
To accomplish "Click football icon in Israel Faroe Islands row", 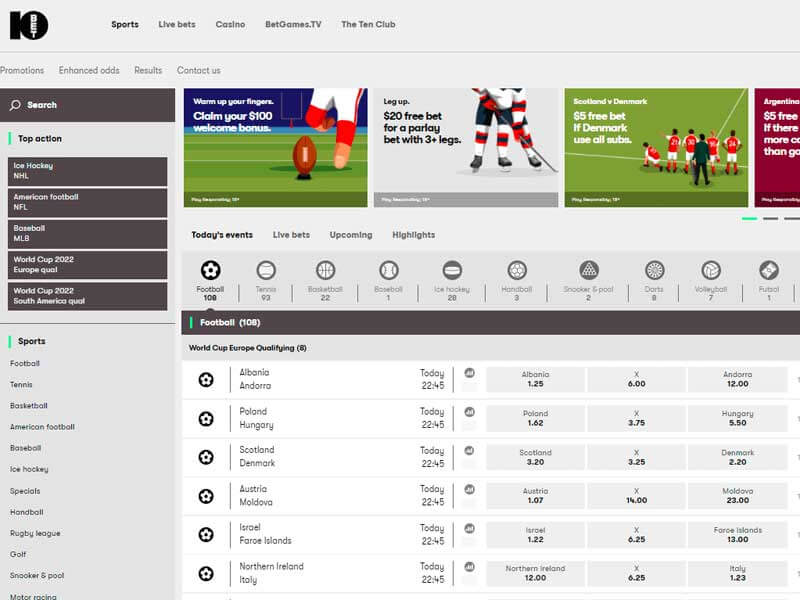I will pyautogui.click(x=206, y=535).
